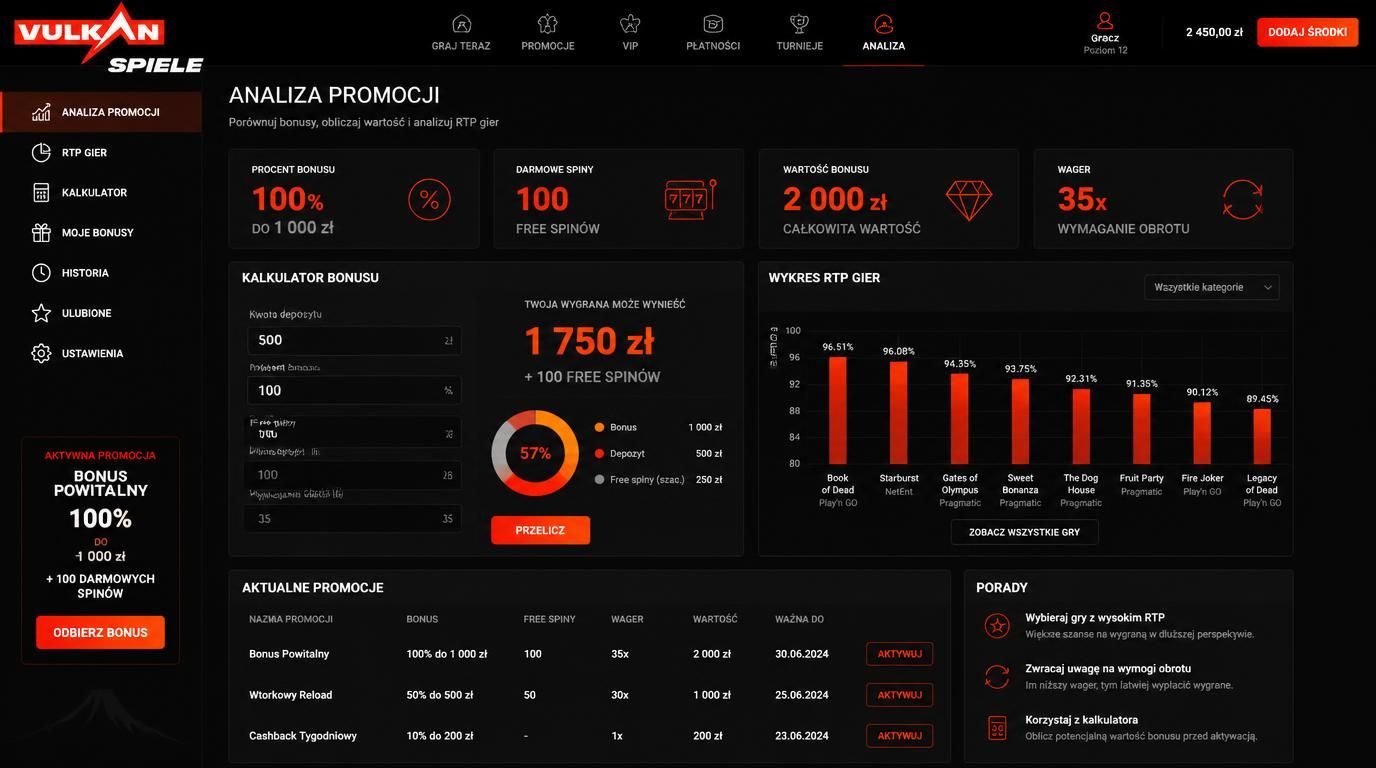Click the star icon beside the high RTP tip
This screenshot has width=1376, height=768.
click(x=997, y=626)
